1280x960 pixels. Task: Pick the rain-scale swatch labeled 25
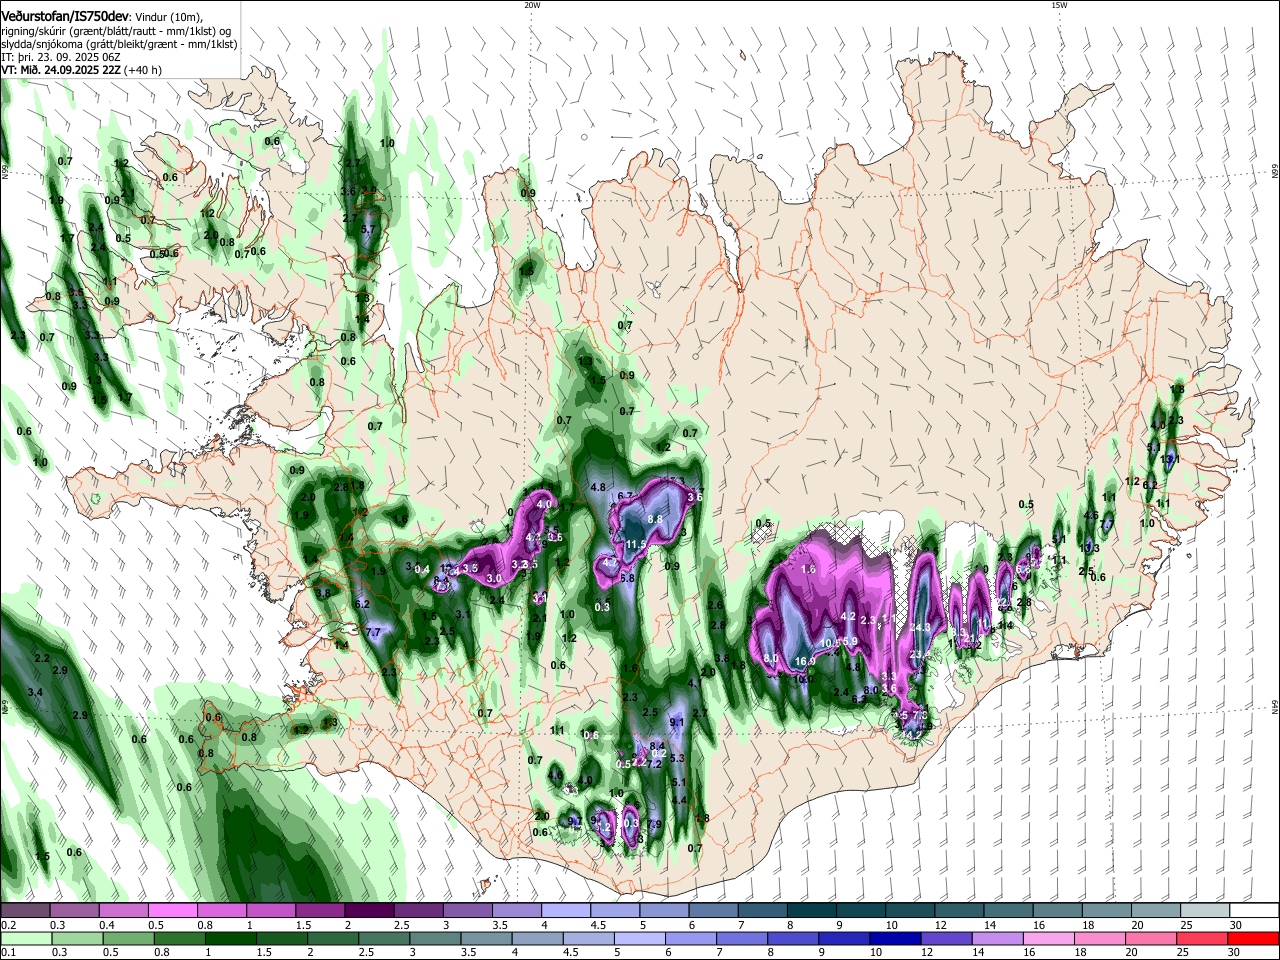tap(1203, 939)
